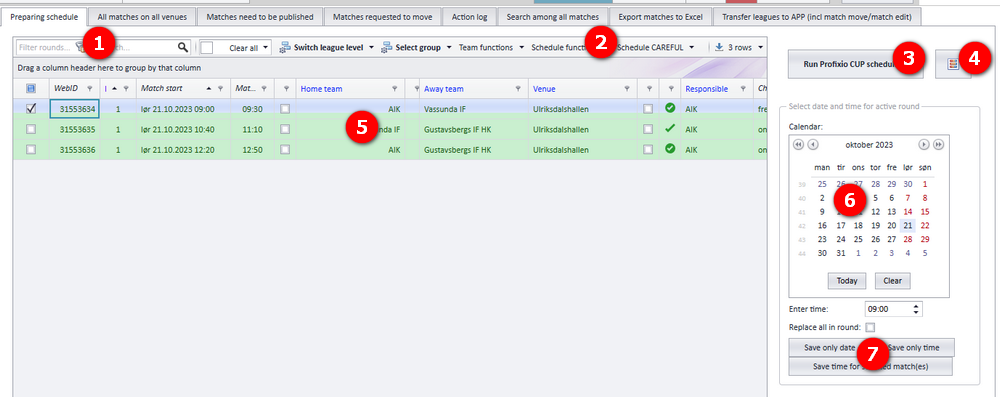Select day 21 in the October calendar
The width and height of the screenshot is (1000, 397).
908,225
